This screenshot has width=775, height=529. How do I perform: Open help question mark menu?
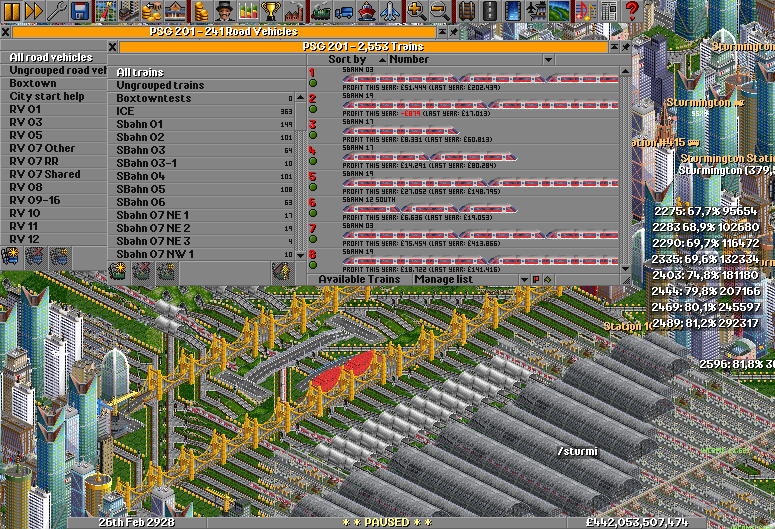[631, 11]
